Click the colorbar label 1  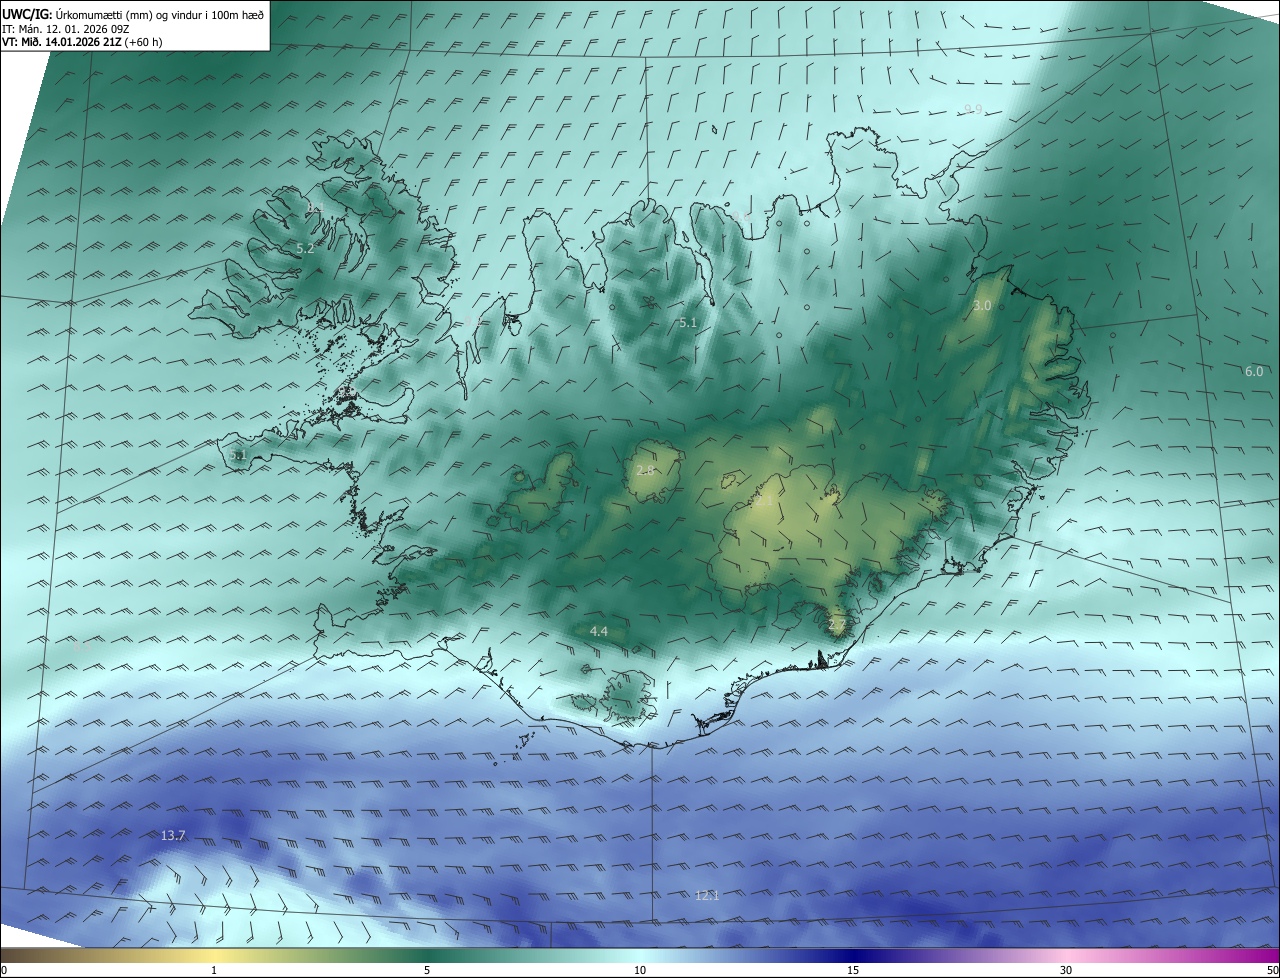214,970
